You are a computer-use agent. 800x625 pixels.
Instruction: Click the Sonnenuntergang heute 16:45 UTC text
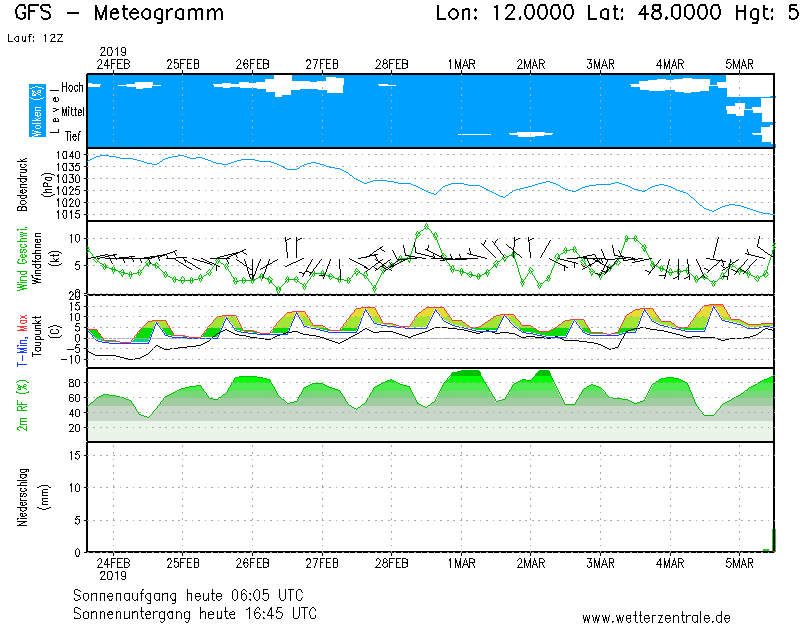click(195, 612)
